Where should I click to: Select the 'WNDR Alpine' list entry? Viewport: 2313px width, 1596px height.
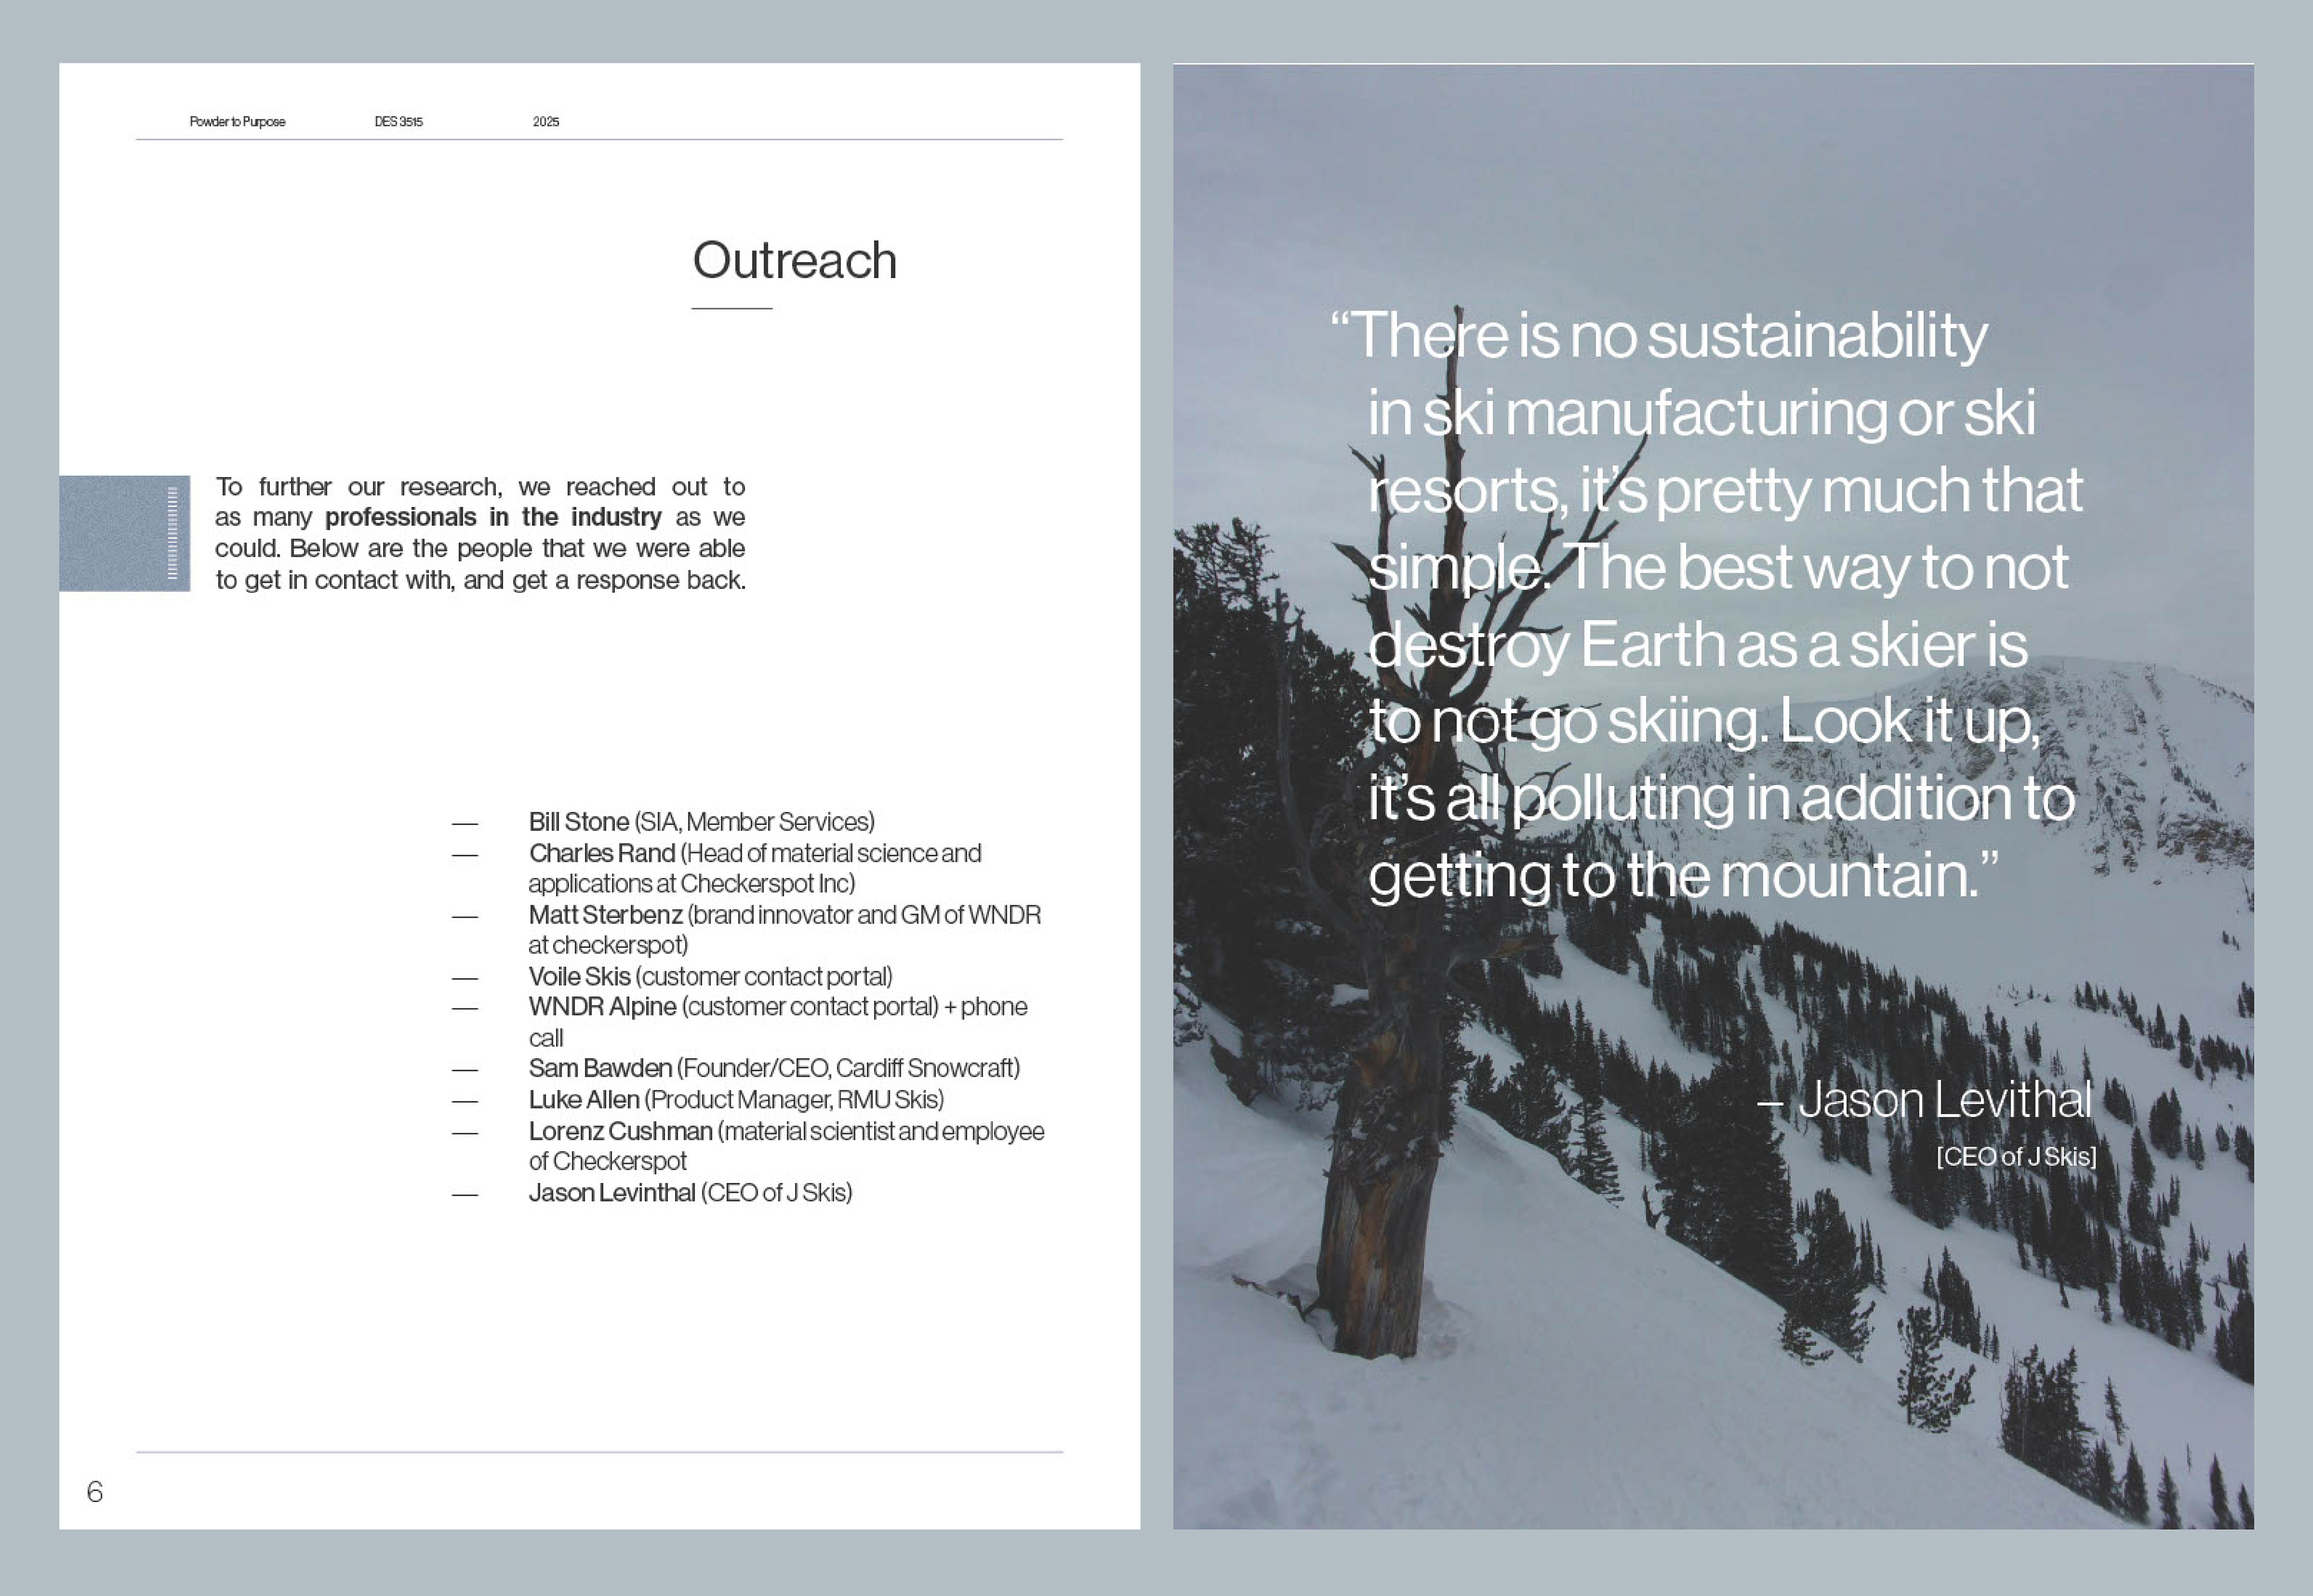(x=778, y=1021)
